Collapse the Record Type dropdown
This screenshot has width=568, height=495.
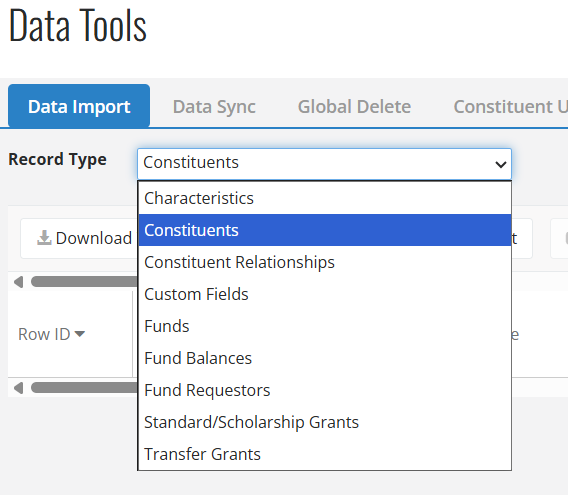(324, 163)
